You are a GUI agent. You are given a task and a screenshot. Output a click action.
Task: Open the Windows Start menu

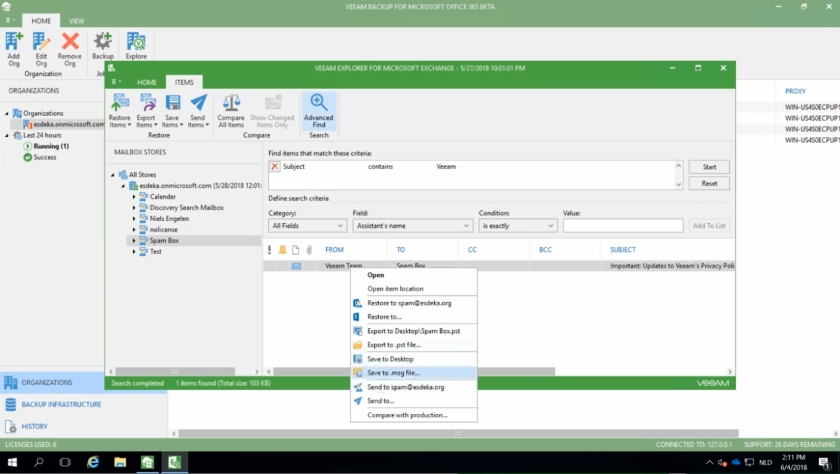[12, 462]
